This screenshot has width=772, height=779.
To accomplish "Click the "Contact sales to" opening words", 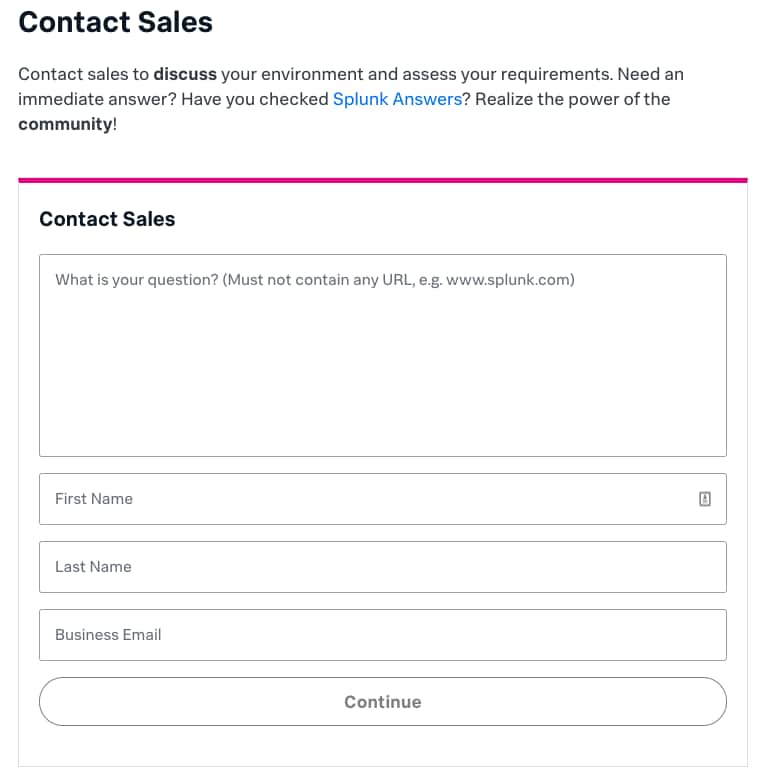I will click(83, 75).
